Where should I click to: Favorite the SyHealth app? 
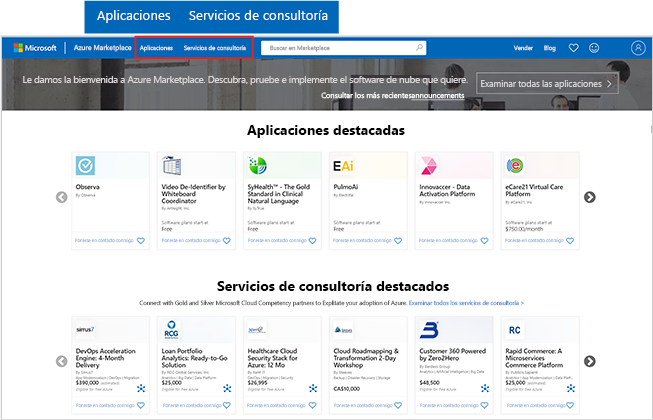pyautogui.click(x=312, y=241)
